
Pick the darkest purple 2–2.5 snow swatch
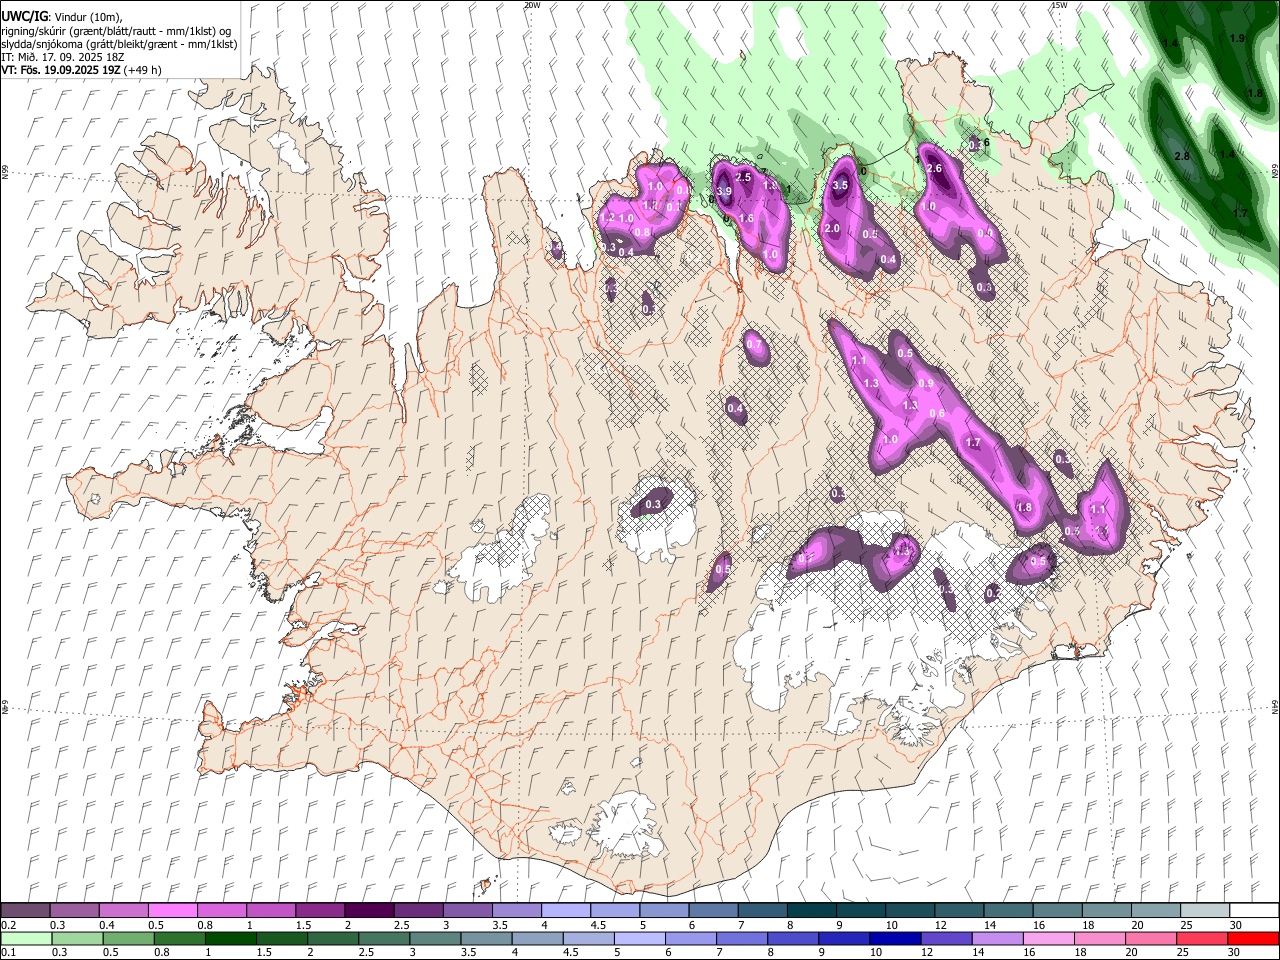(x=368, y=911)
